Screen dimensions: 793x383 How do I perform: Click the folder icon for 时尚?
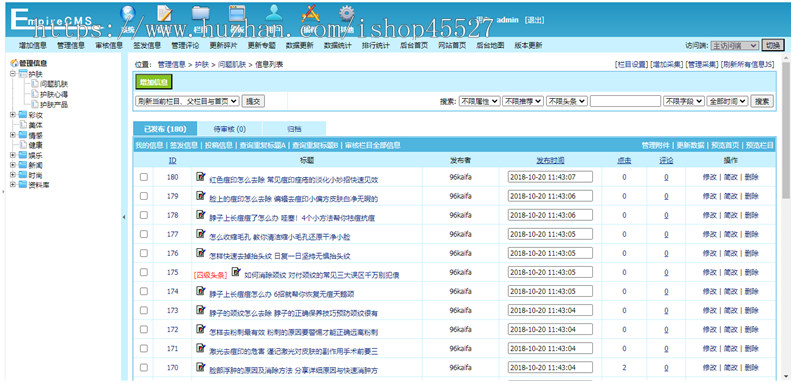click(x=22, y=175)
